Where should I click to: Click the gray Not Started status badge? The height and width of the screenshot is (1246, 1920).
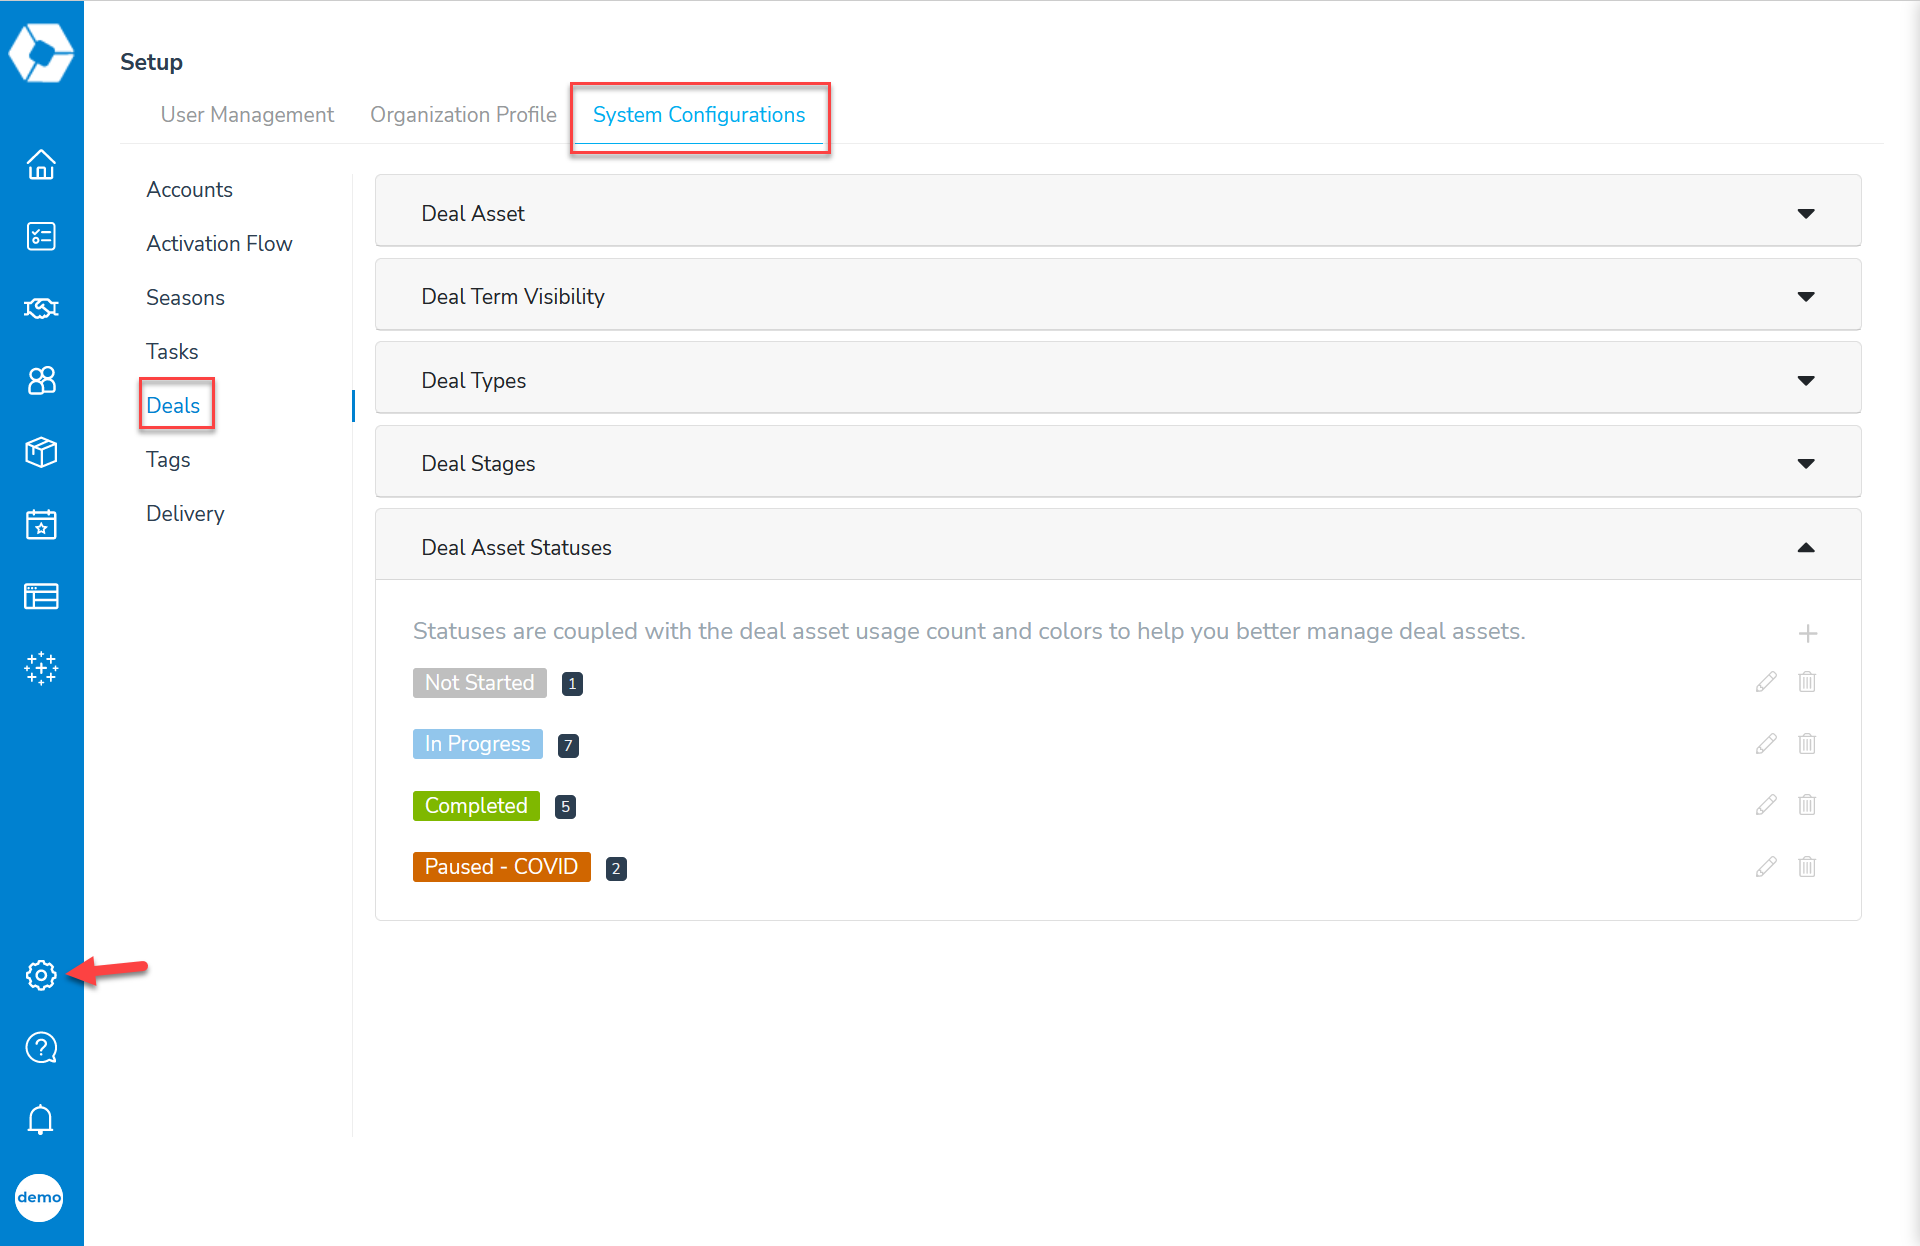coord(480,683)
